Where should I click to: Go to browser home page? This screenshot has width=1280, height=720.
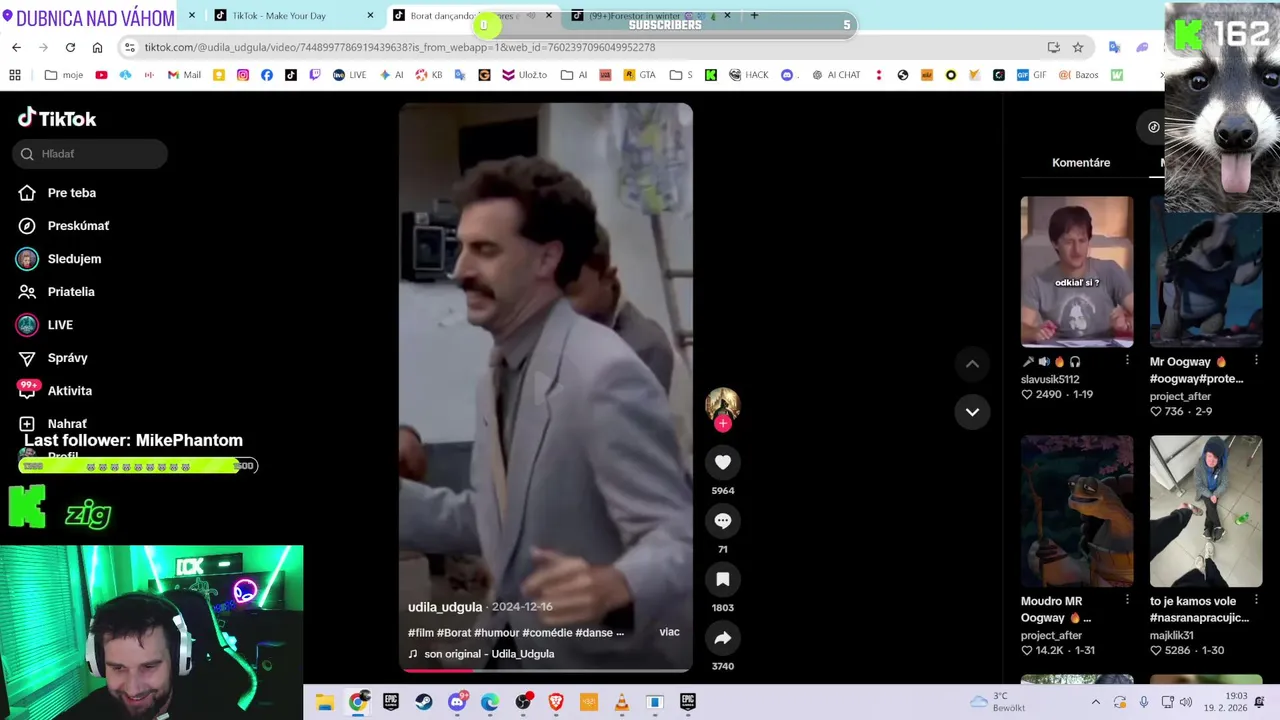point(97,47)
